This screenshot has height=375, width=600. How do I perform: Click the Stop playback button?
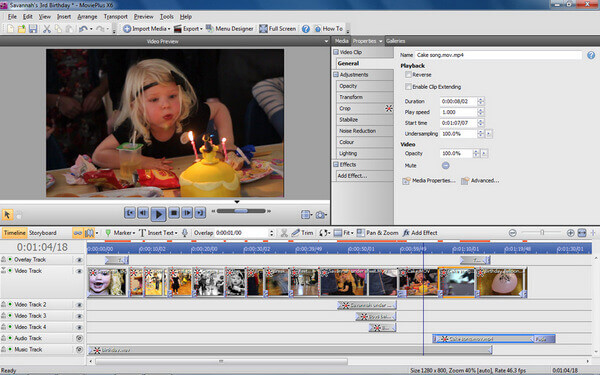click(x=174, y=213)
